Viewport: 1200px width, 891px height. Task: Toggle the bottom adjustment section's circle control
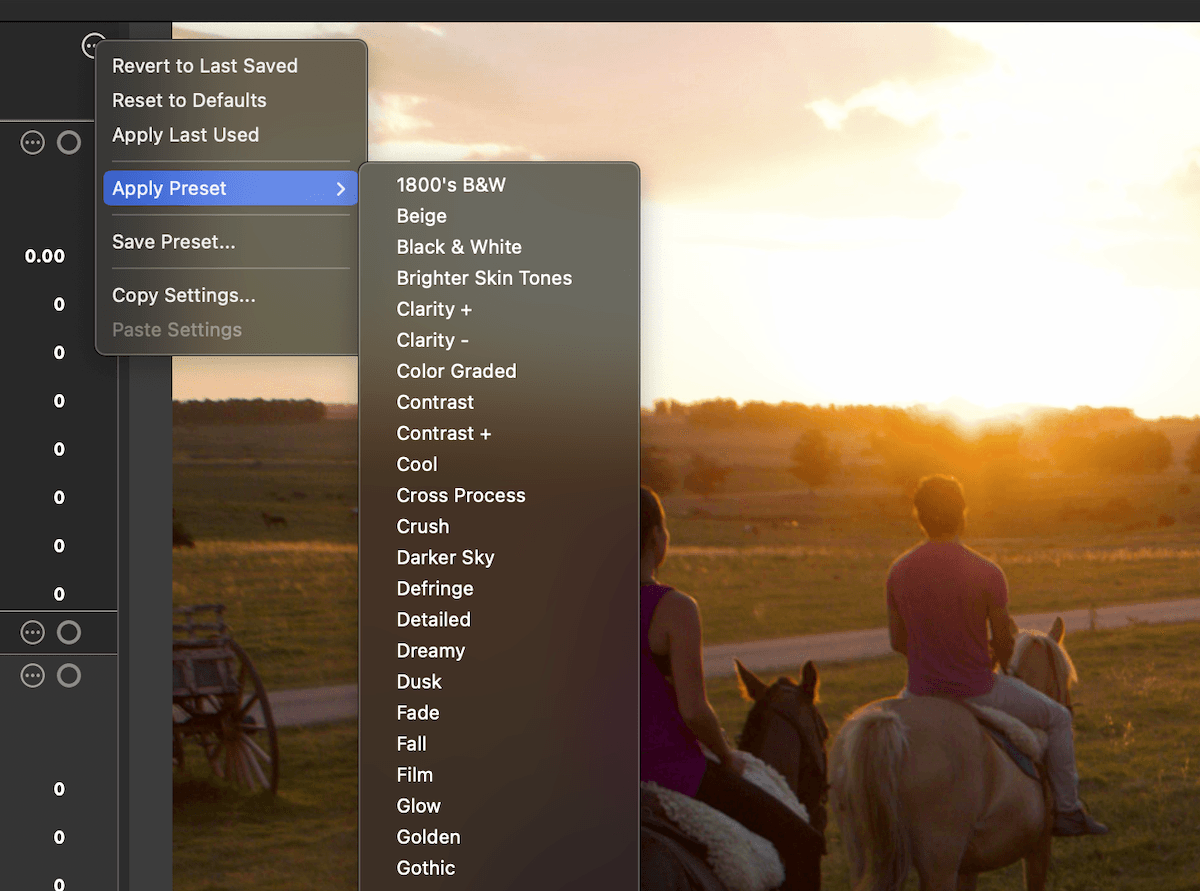pyautogui.click(x=69, y=675)
